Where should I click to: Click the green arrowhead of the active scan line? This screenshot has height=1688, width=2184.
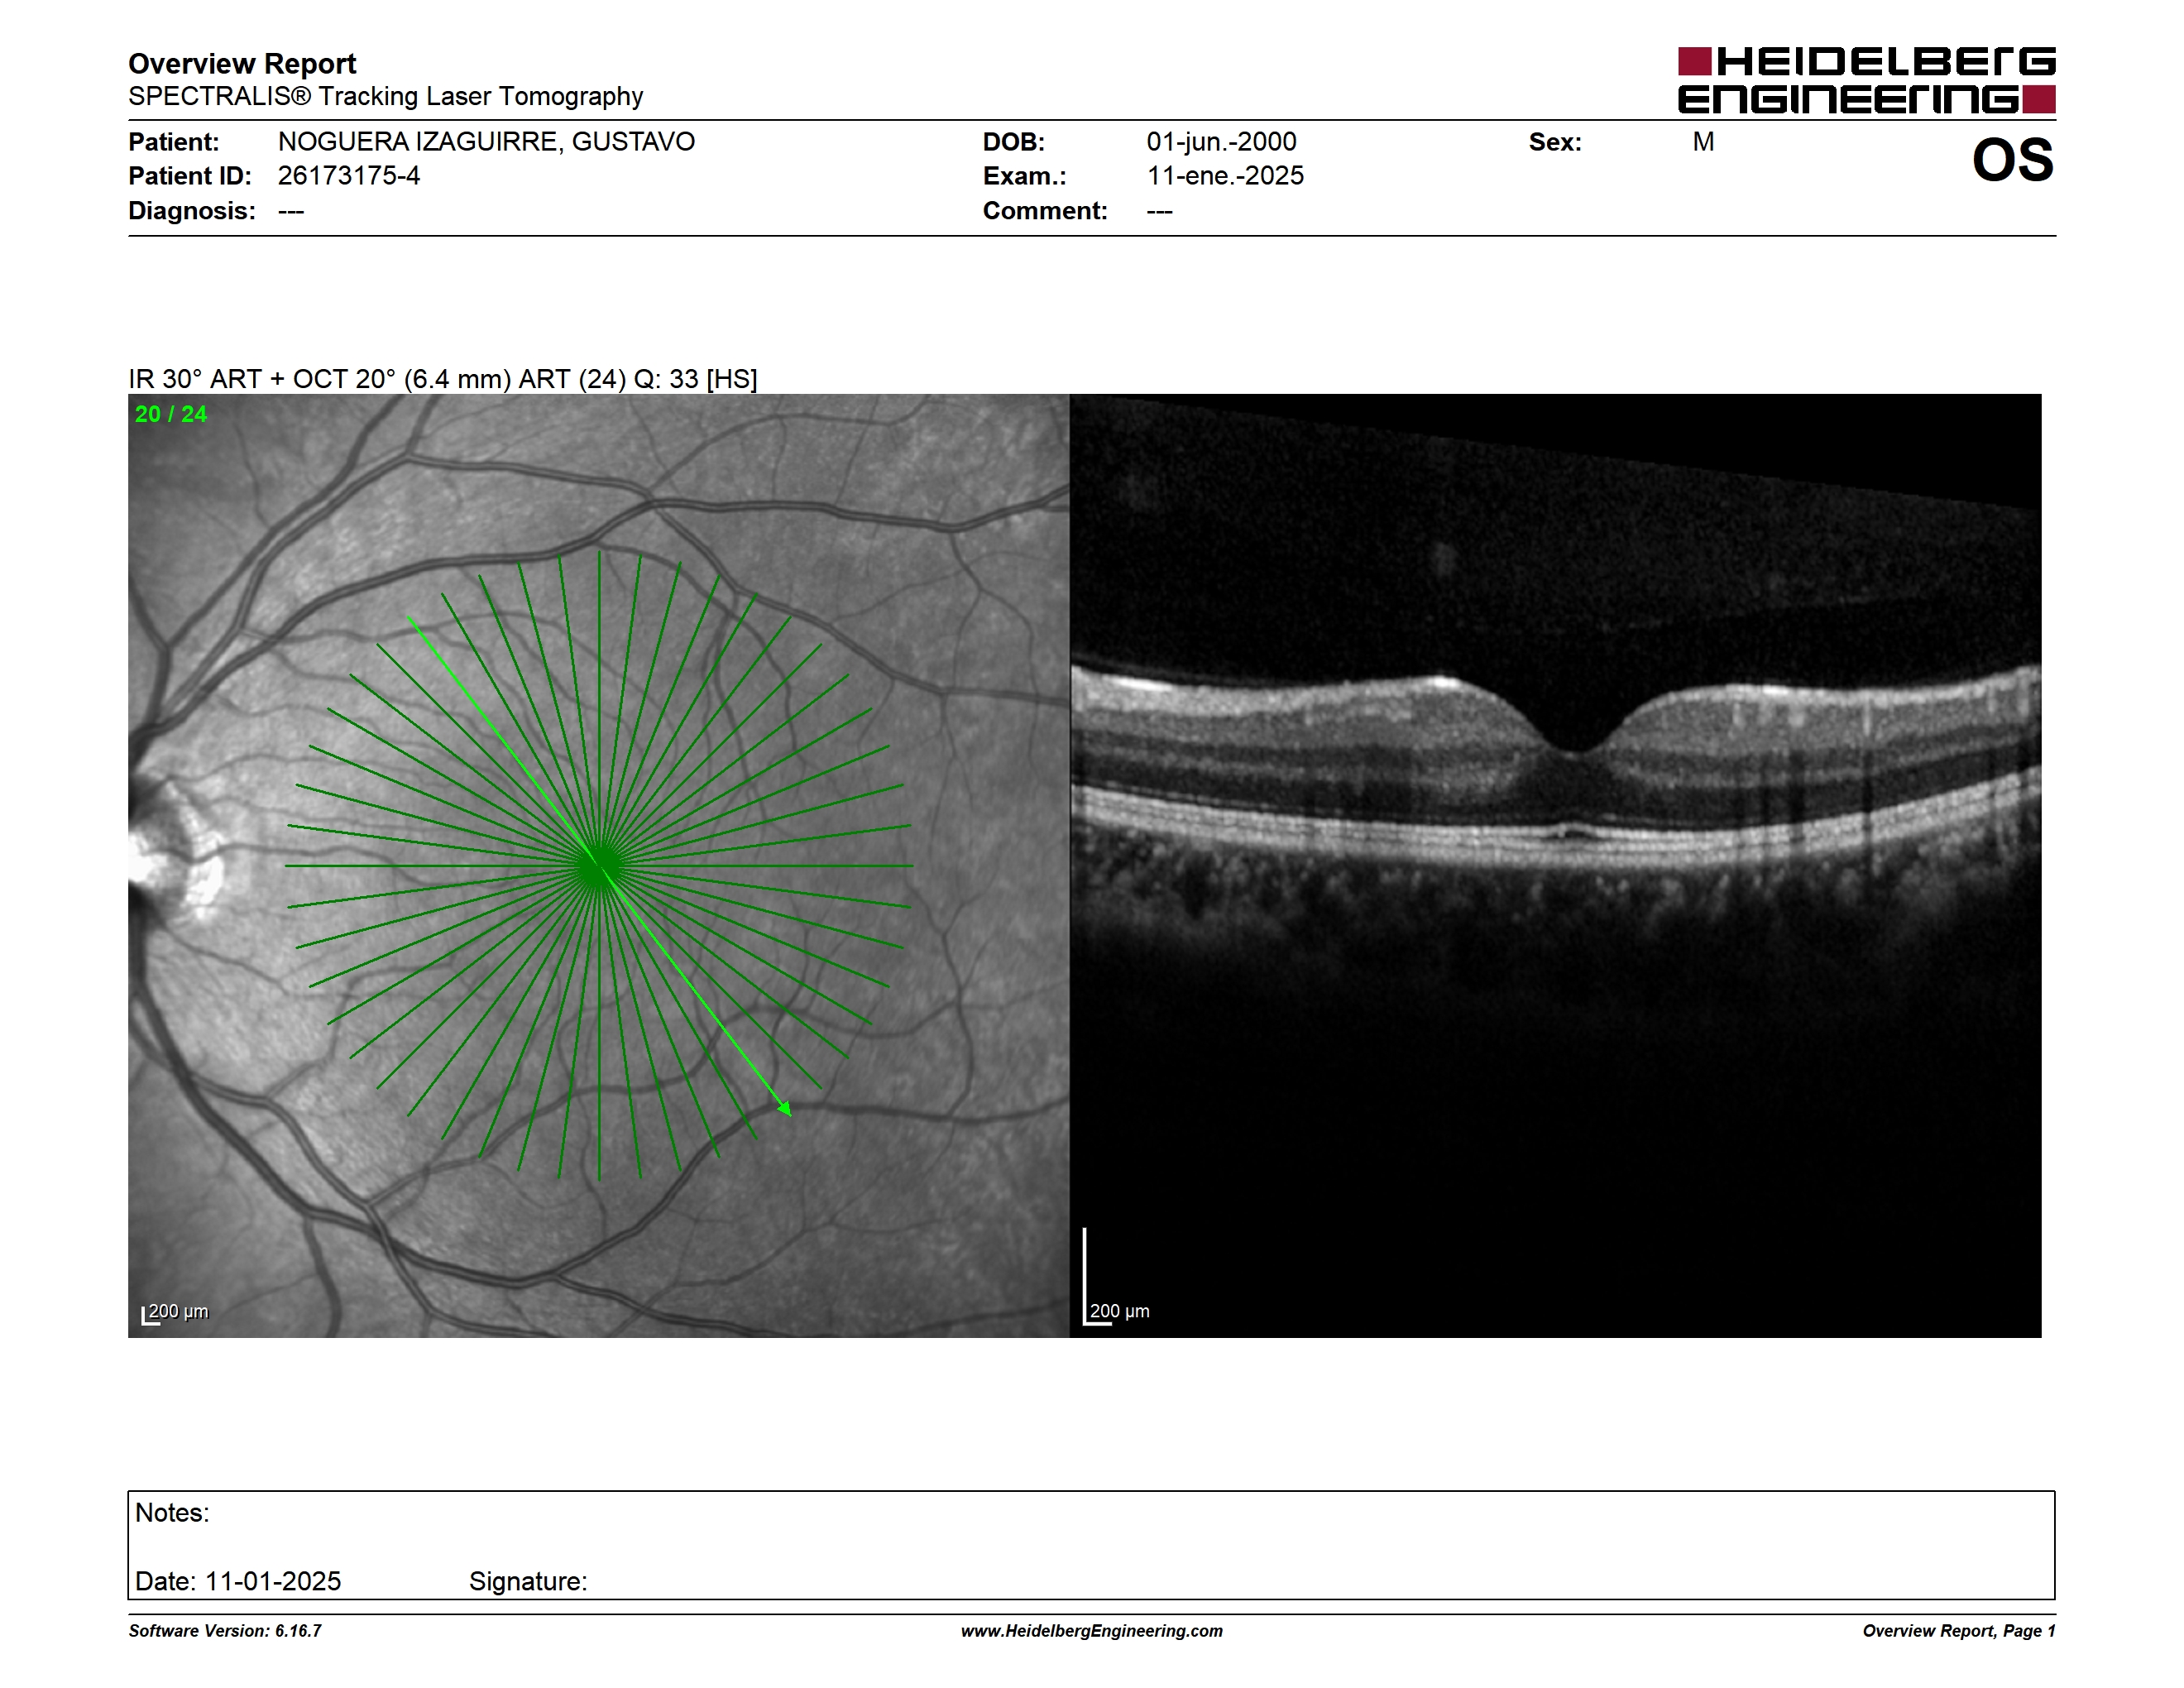(x=785, y=1108)
